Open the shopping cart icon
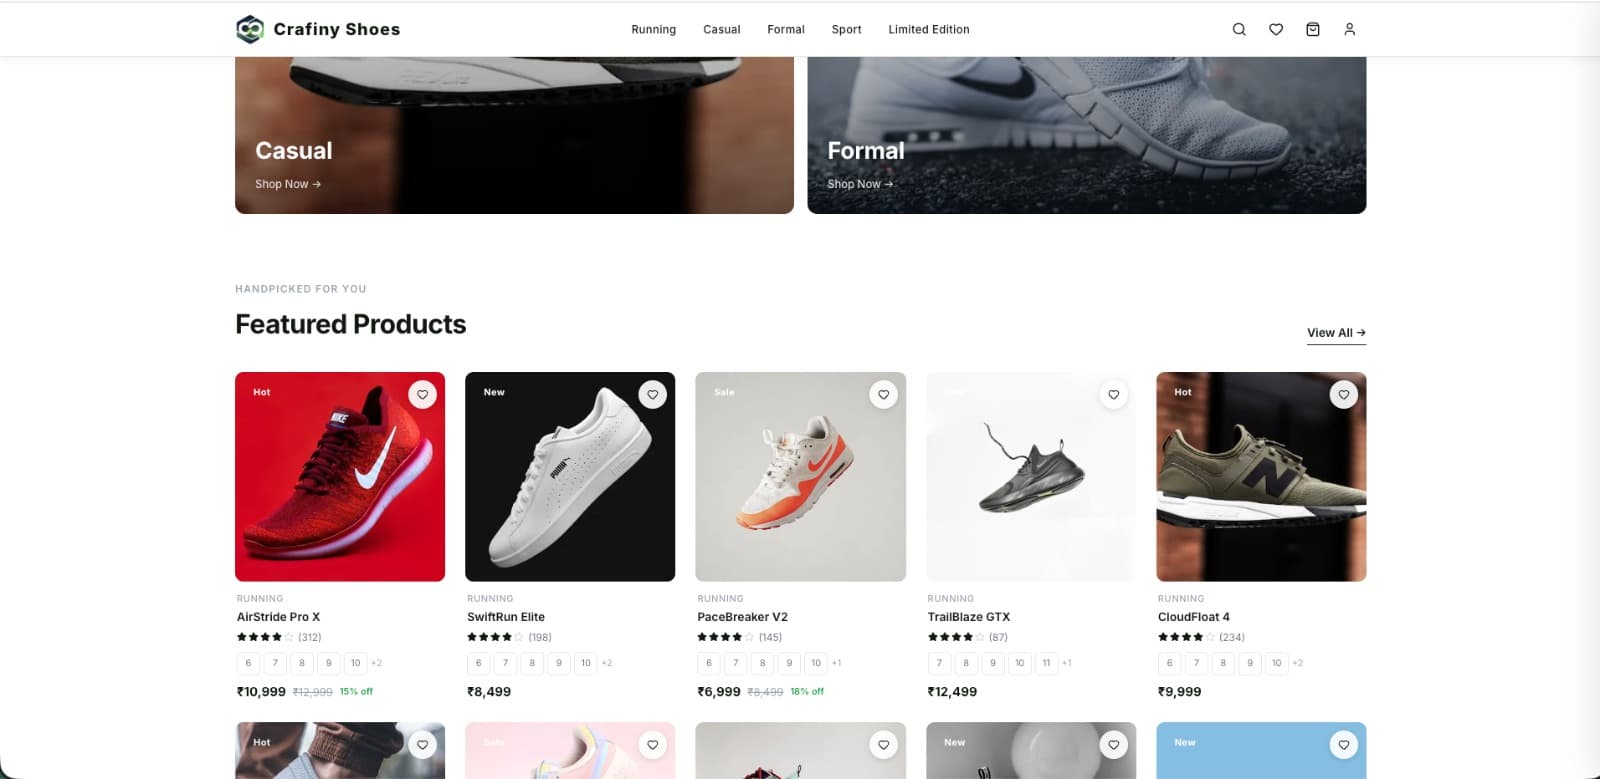Viewport: 1600px width, 779px height. pyautogui.click(x=1313, y=29)
